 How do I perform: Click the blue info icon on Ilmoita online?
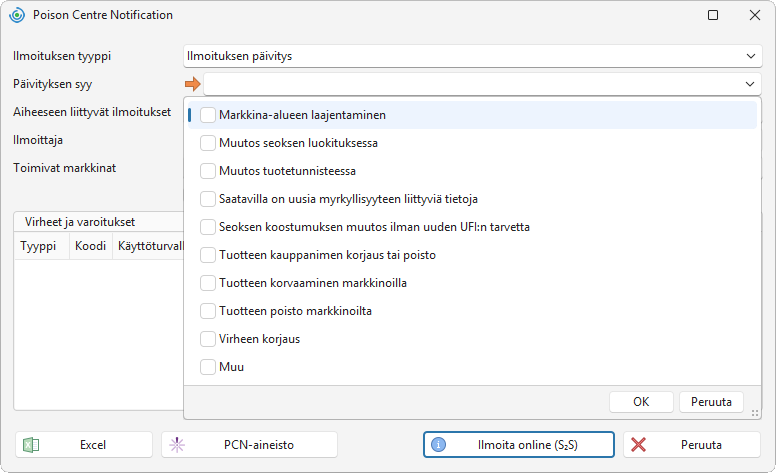click(438, 445)
